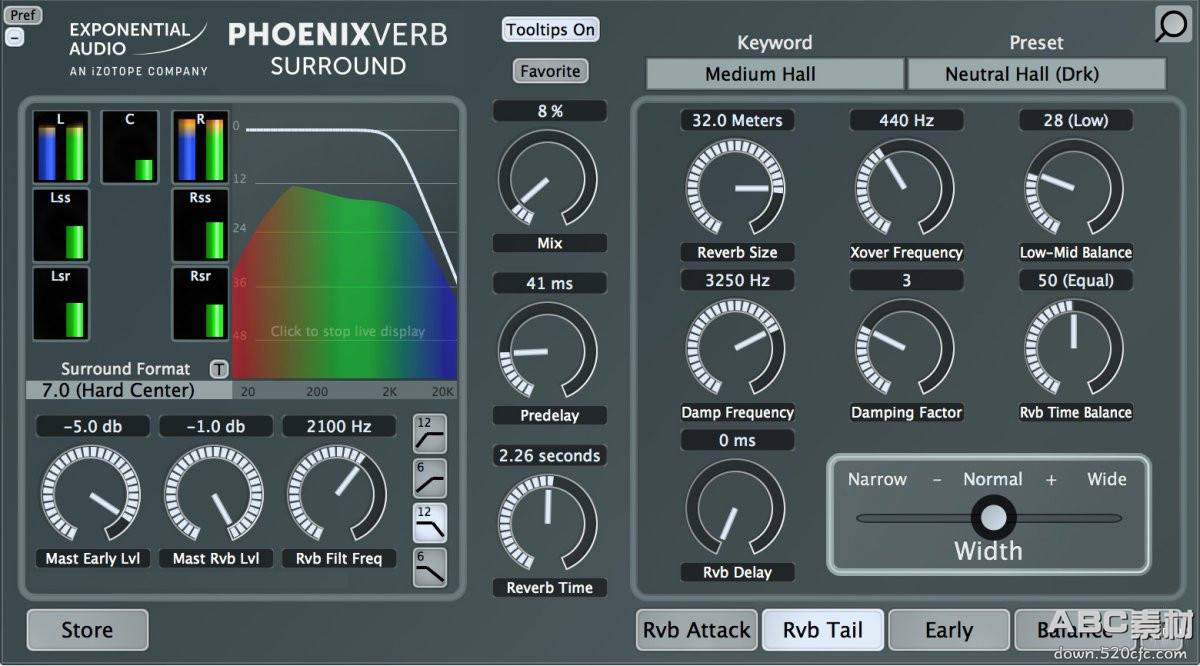Click the Rvb Time Balance knob
Screen dimensions: 1200x666
1075,347
